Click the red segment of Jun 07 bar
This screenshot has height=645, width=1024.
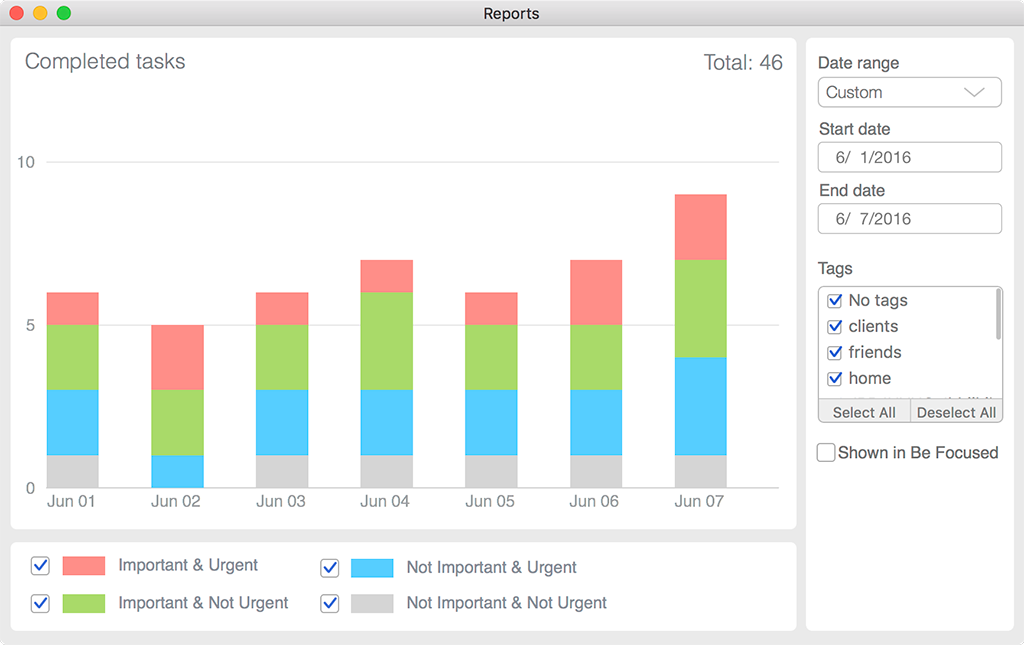coord(700,227)
